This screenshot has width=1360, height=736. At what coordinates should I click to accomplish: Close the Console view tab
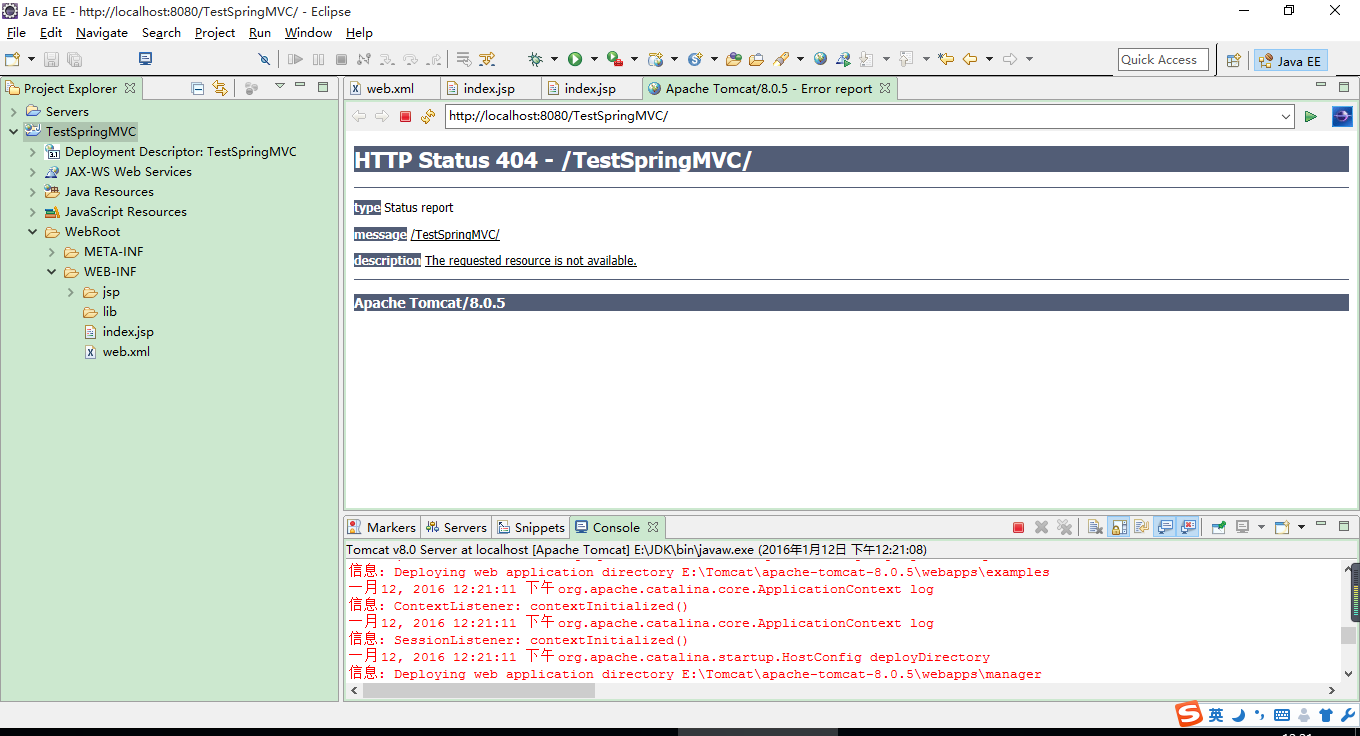click(x=653, y=527)
